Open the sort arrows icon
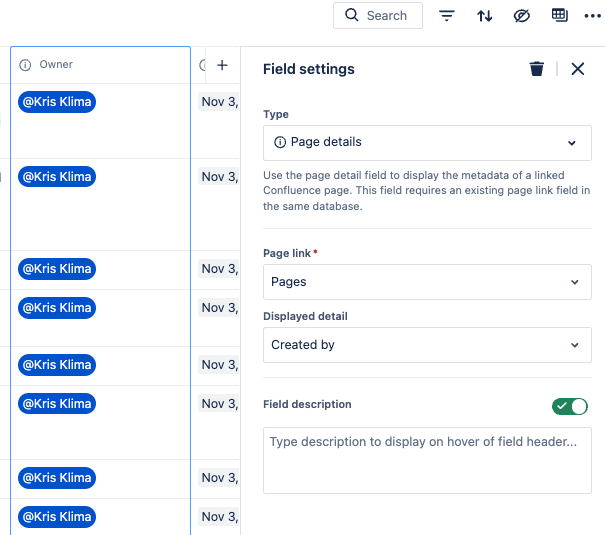Viewport: 605px width, 535px height. [x=485, y=16]
